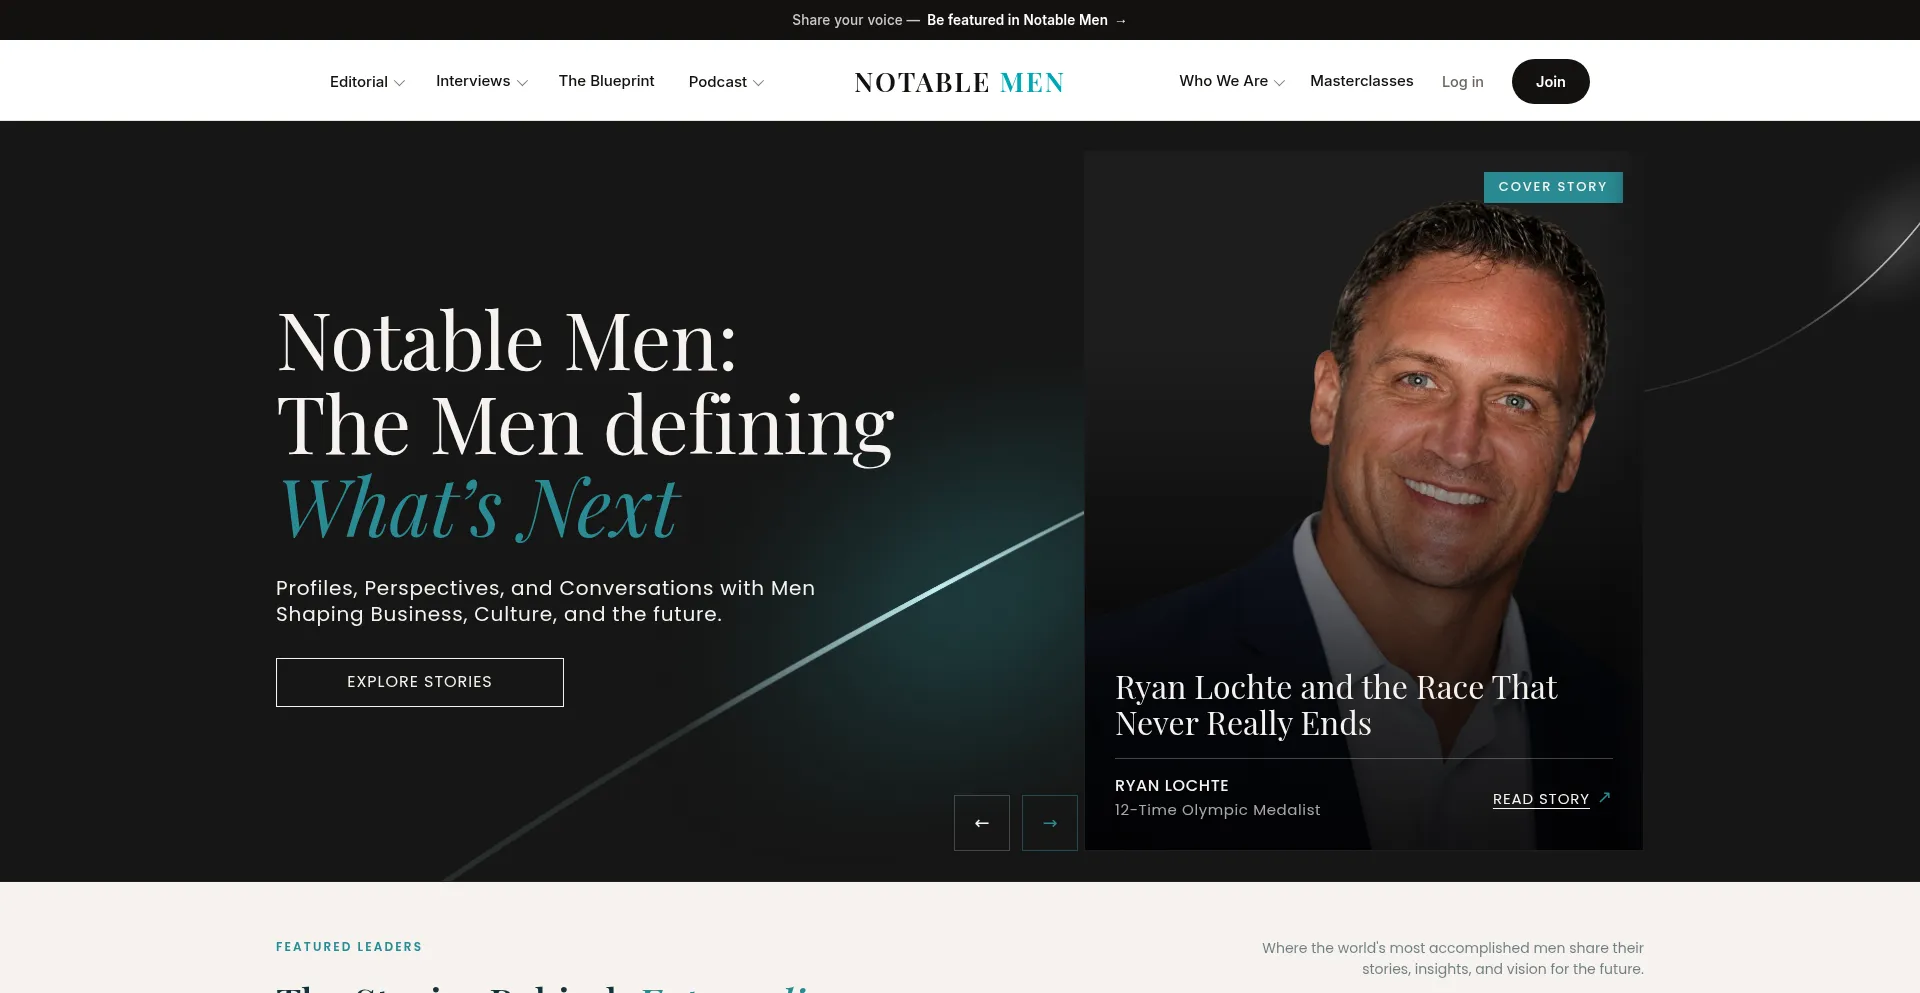Click 'Share your voice' banner text
The height and width of the screenshot is (993, 1920).
pos(847,20)
